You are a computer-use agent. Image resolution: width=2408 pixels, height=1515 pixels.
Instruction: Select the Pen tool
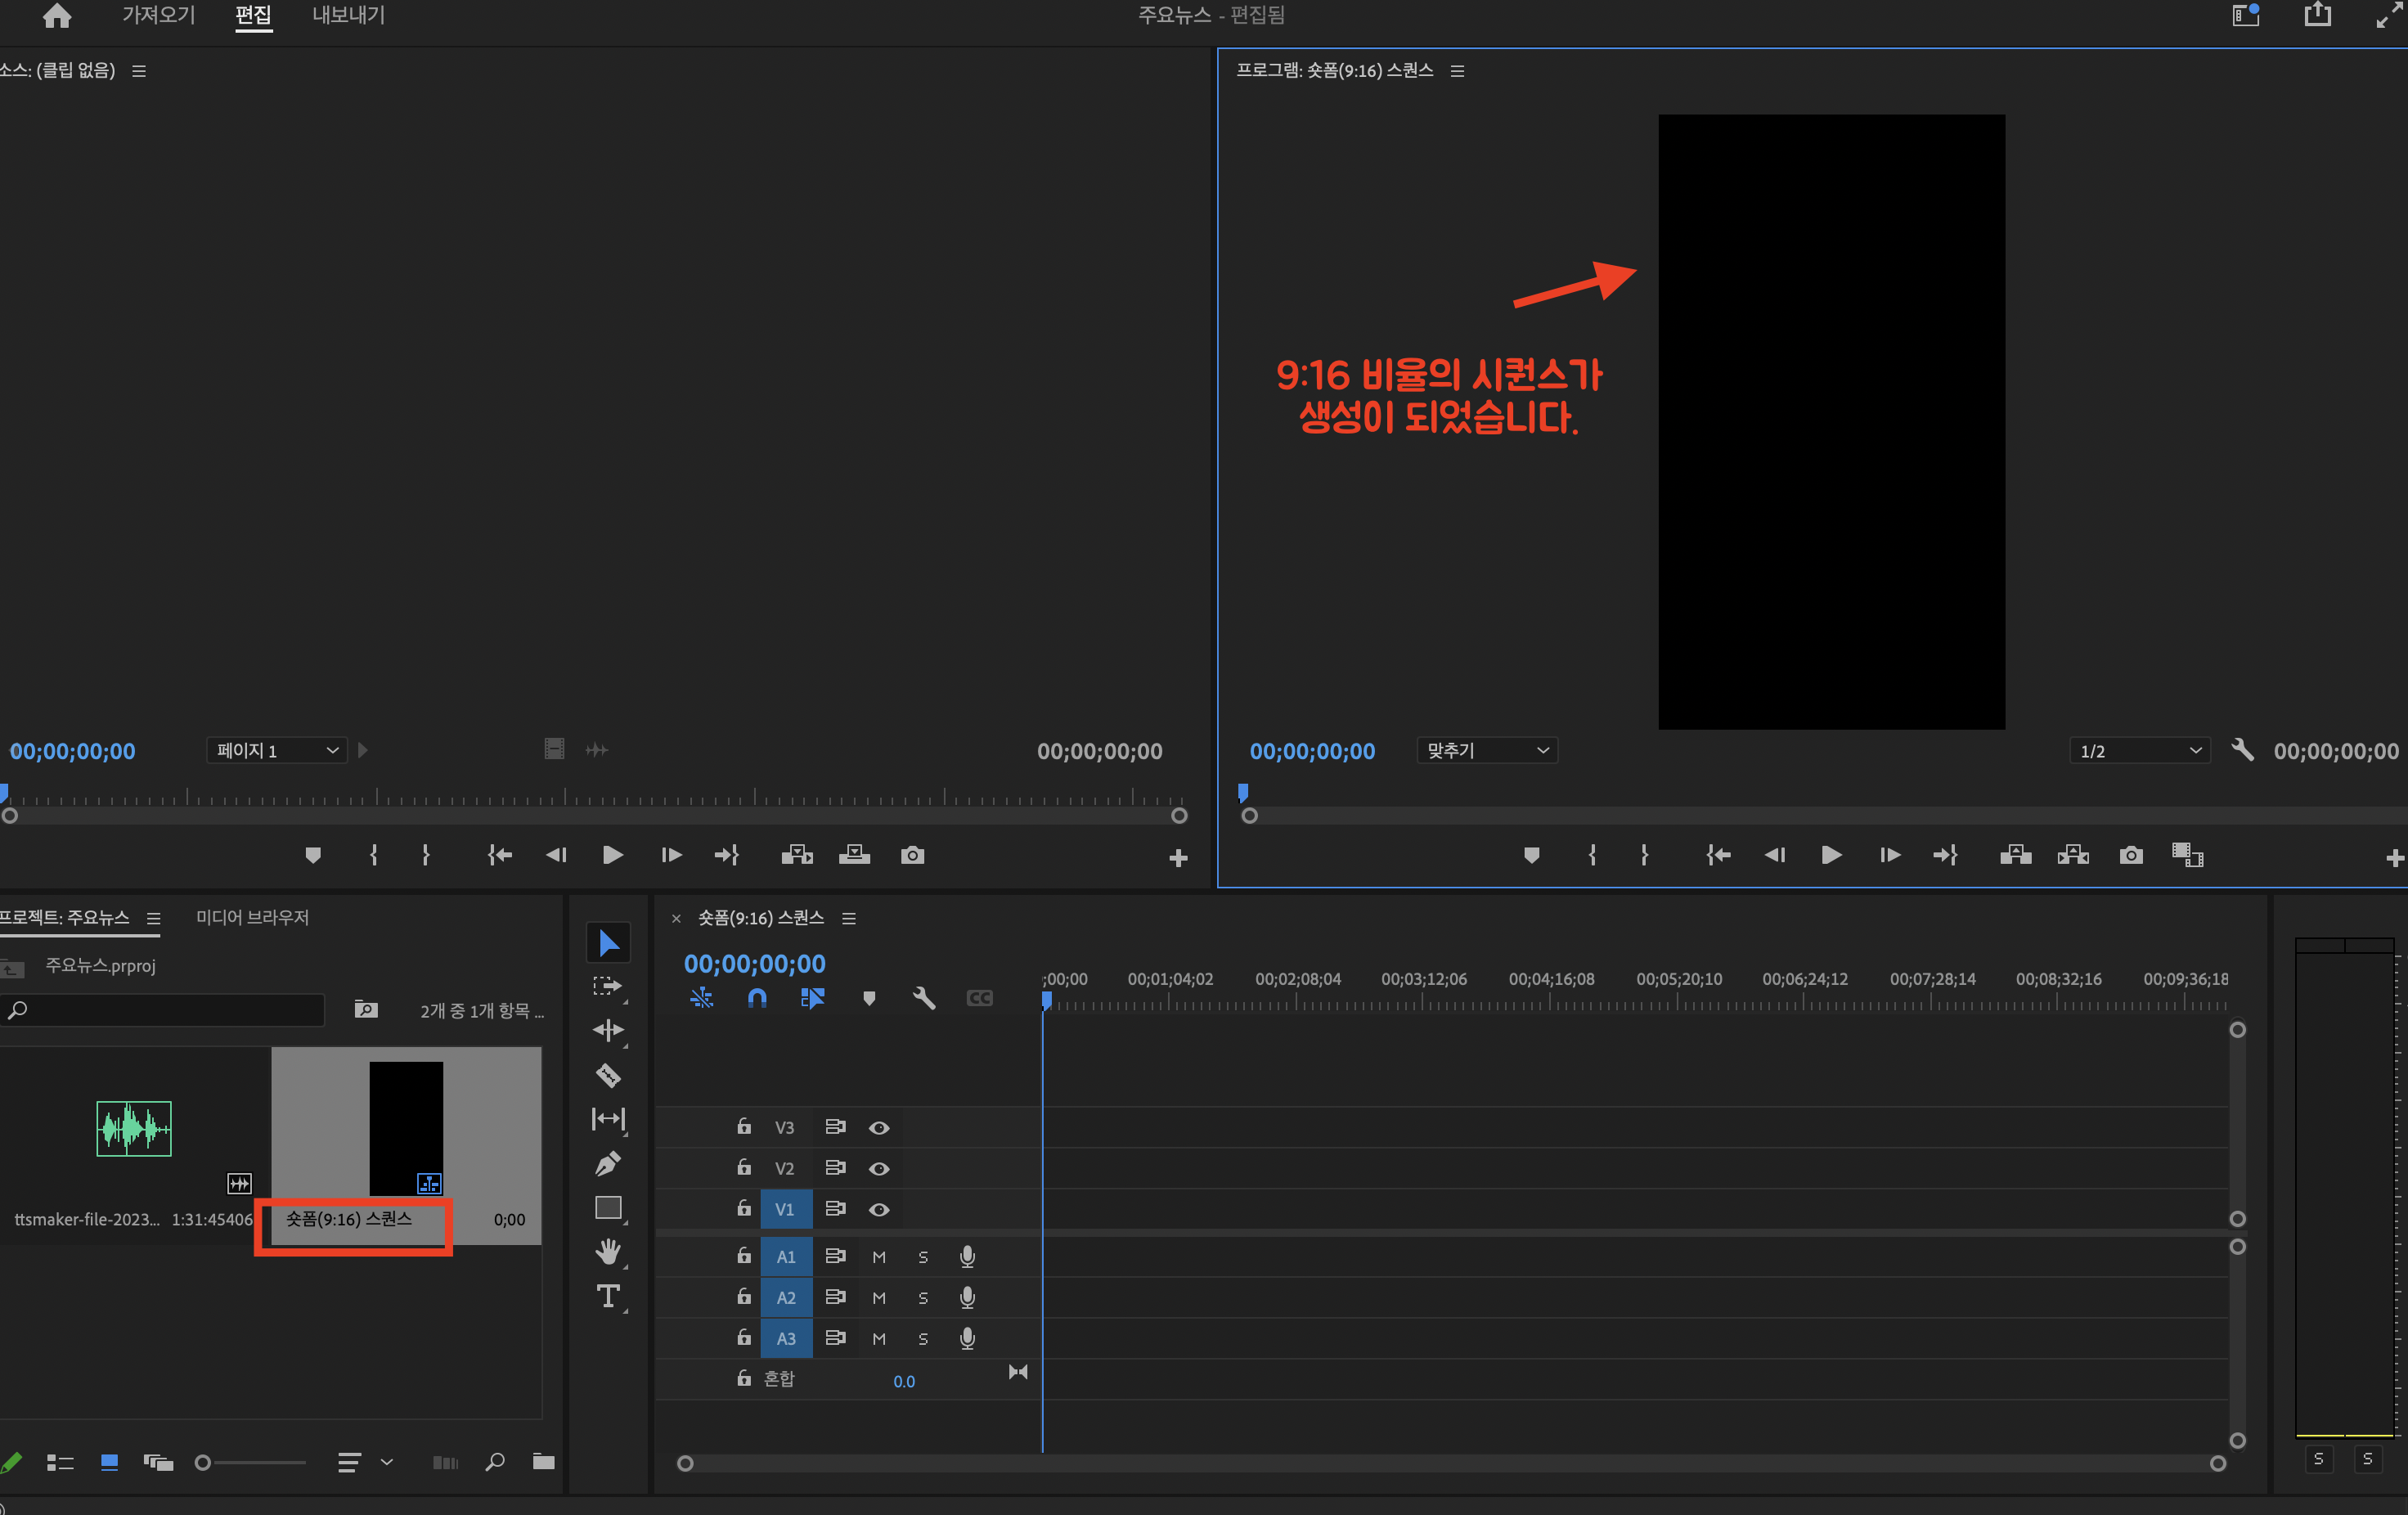[608, 1163]
